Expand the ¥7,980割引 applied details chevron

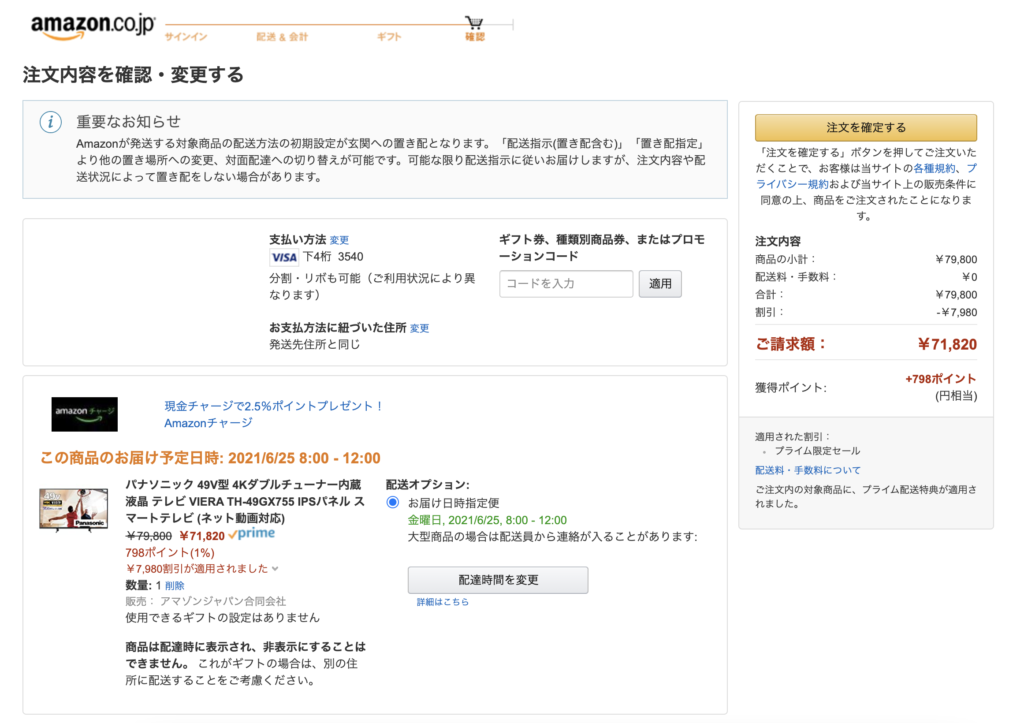(x=275, y=569)
